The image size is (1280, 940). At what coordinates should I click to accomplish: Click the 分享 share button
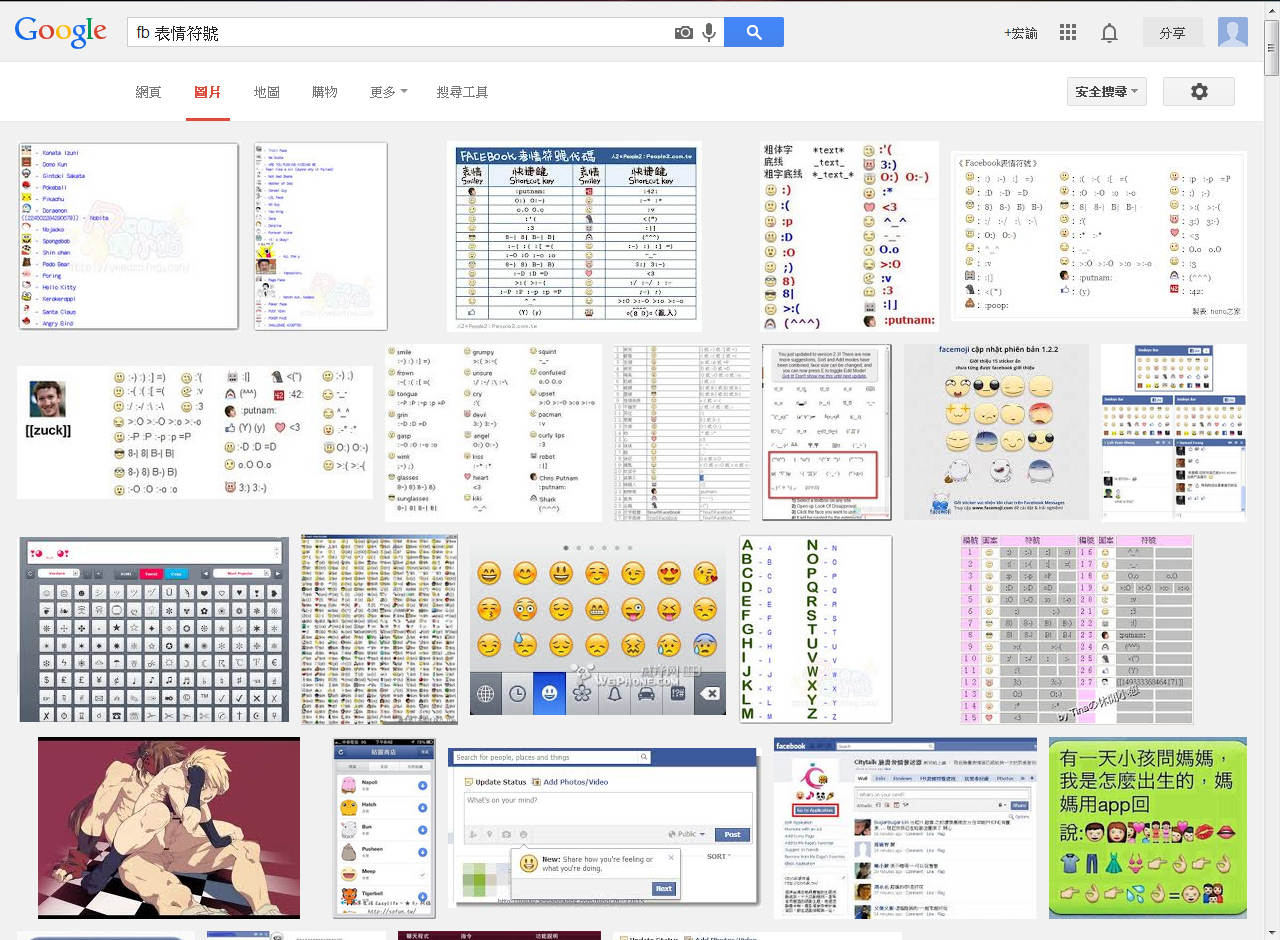pos(1173,33)
